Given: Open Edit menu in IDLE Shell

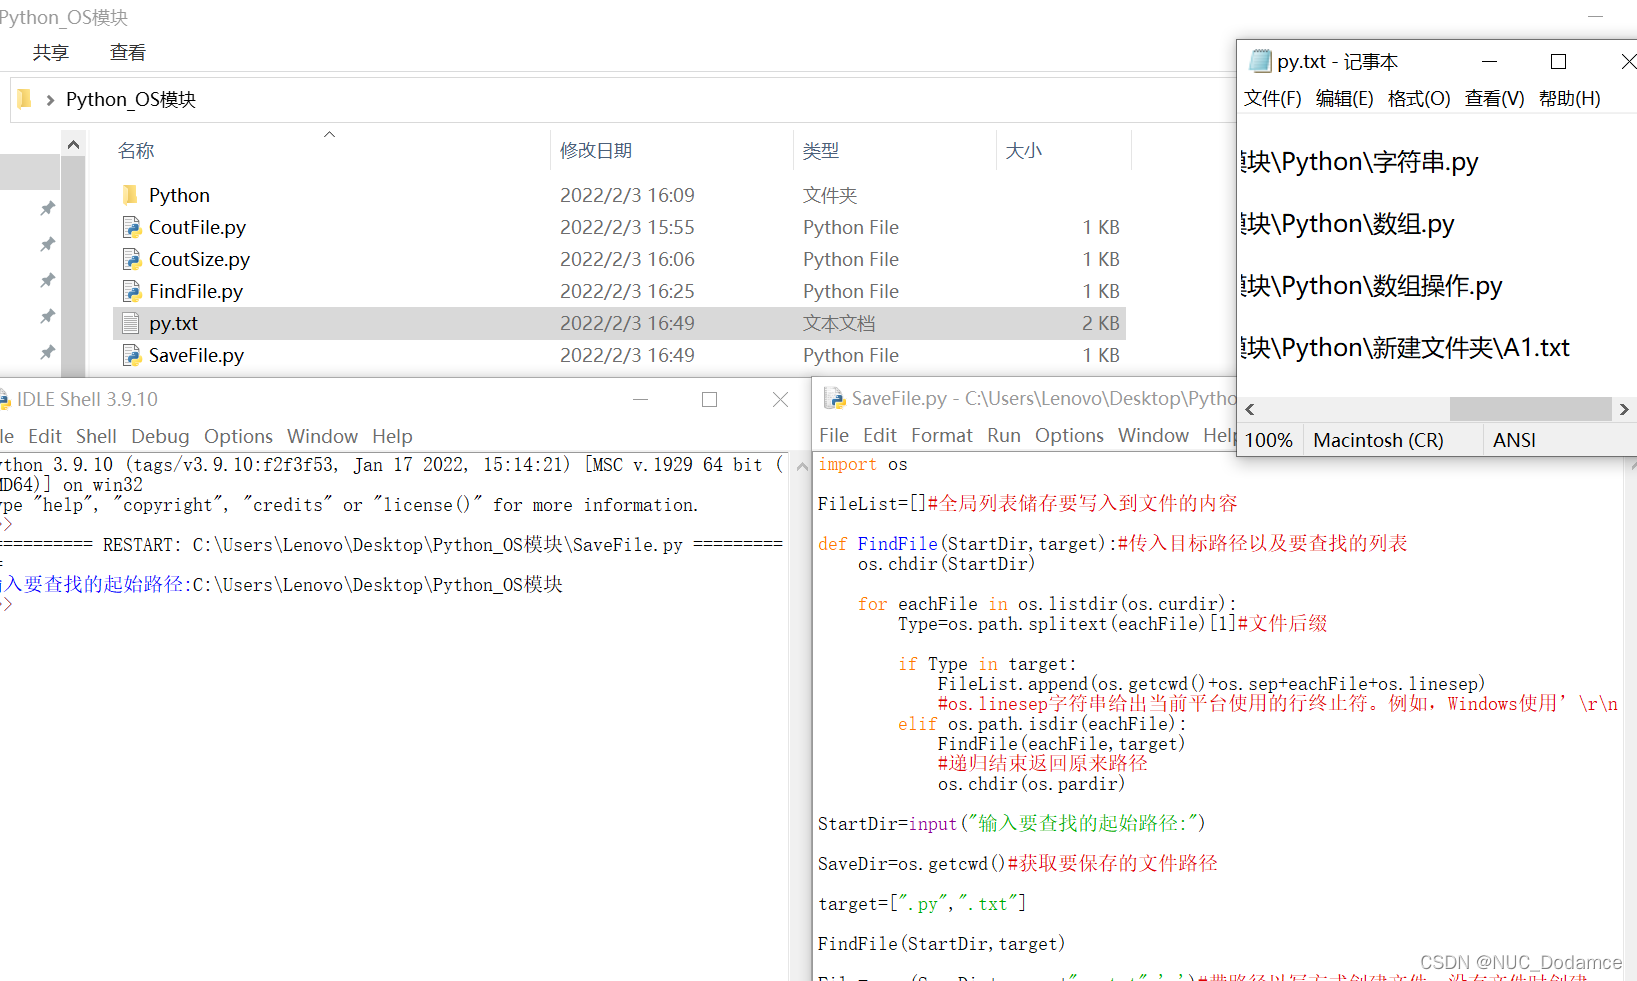Looking at the screenshot, I should tap(45, 436).
